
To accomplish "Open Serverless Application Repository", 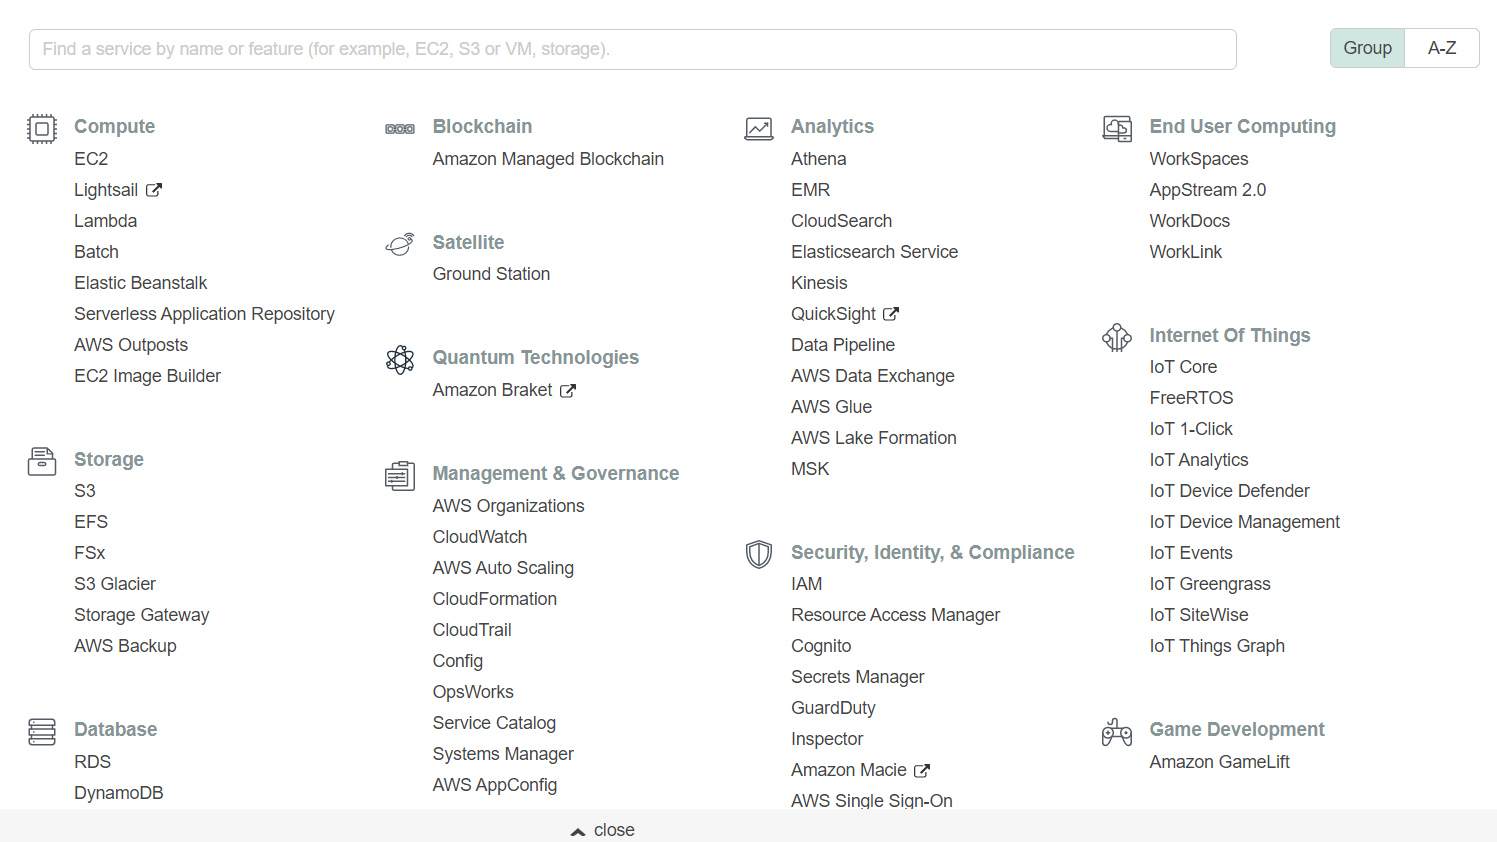I will (x=204, y=314).
